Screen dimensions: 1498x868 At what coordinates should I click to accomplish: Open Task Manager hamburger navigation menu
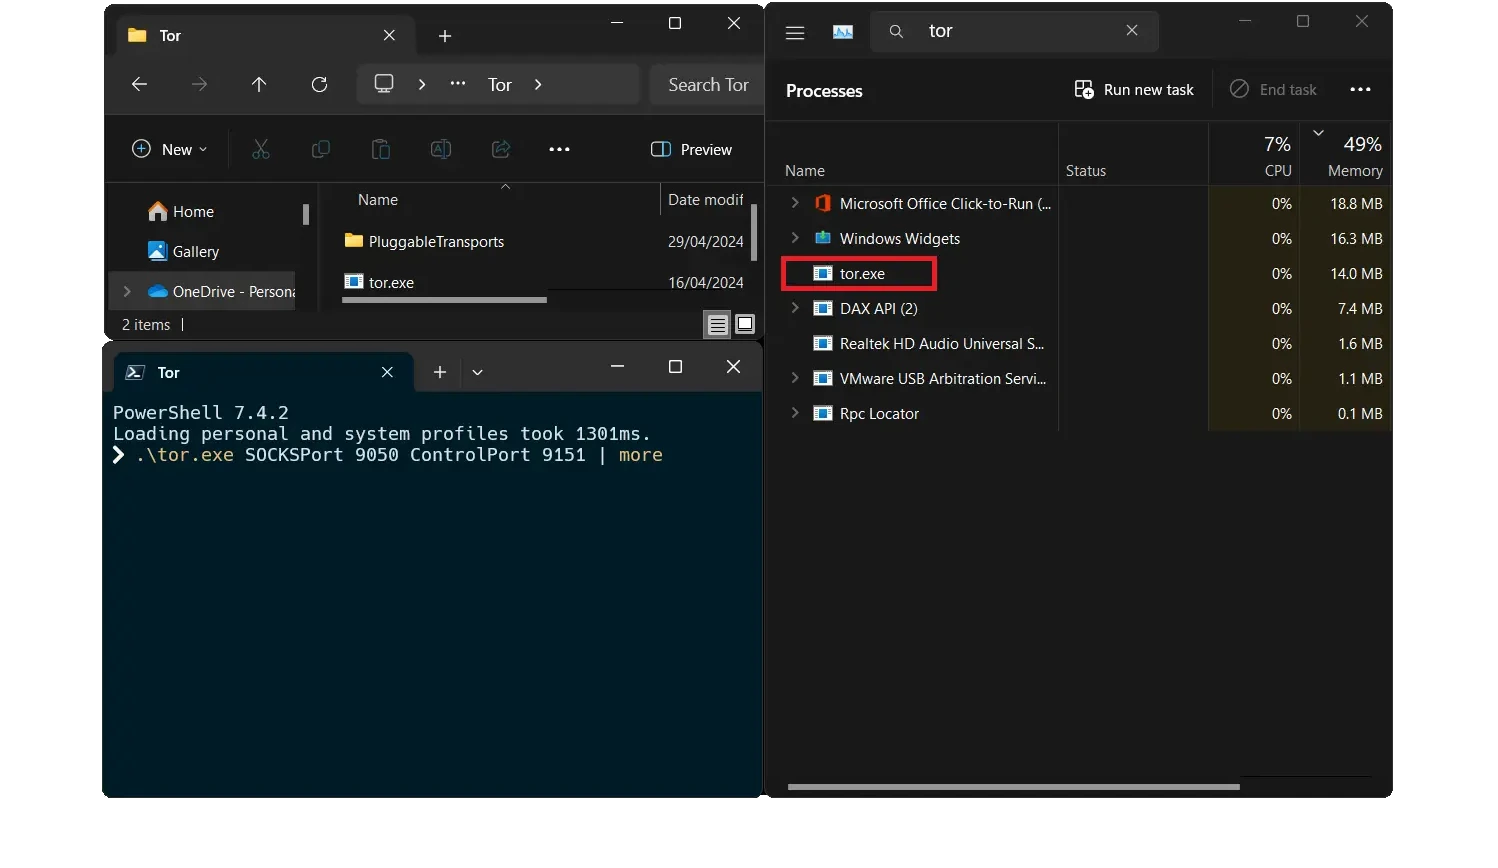[x=795, y=33]
